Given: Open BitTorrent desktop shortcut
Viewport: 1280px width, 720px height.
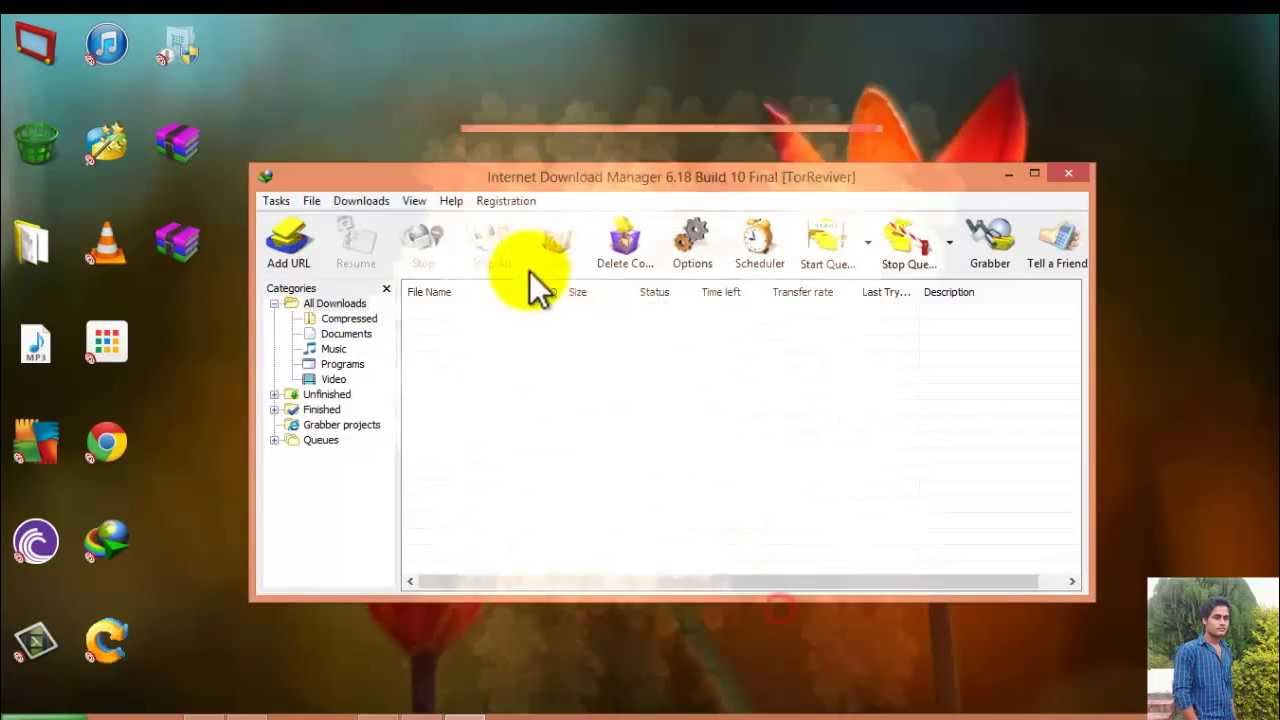Looking at the screenshot, I should coord(36,542).
